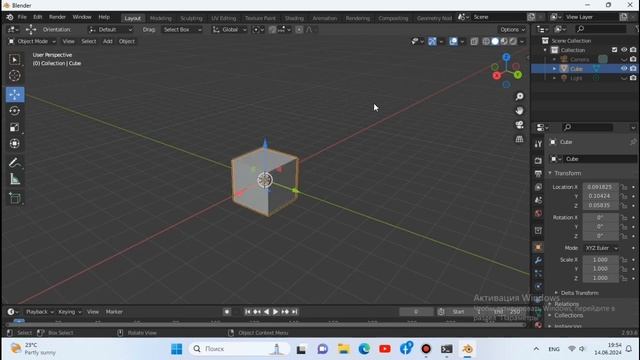Image resolution: width=640 pixels, height=360 pixels.
Task: Click the Z axis on navigation gizmo
Action: point(507,58)
